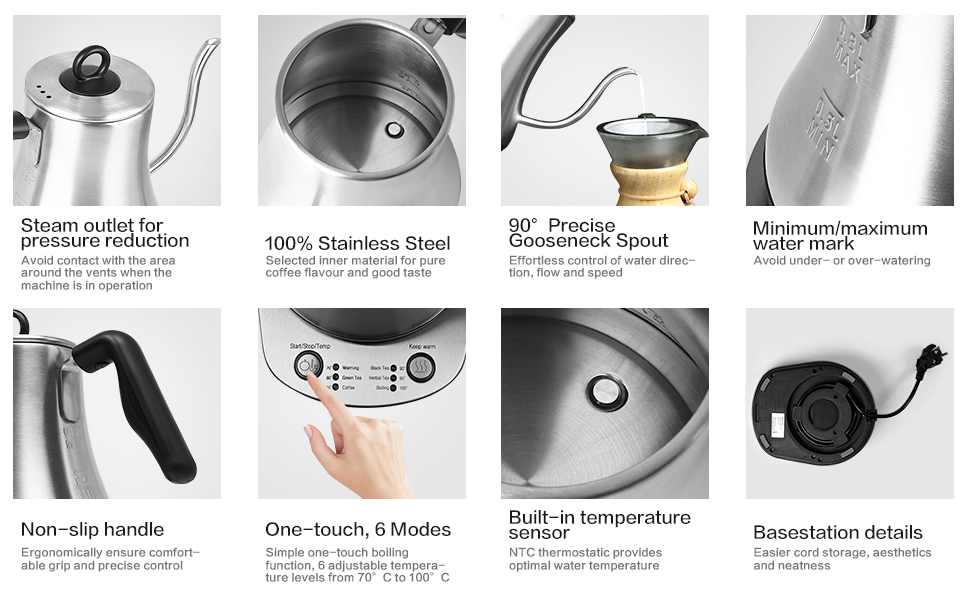Image resolution: width=970 pixels, height=600 pixels.
Task: Open the steam outlet kettle lid photo
Action: [x=117, y=111]
